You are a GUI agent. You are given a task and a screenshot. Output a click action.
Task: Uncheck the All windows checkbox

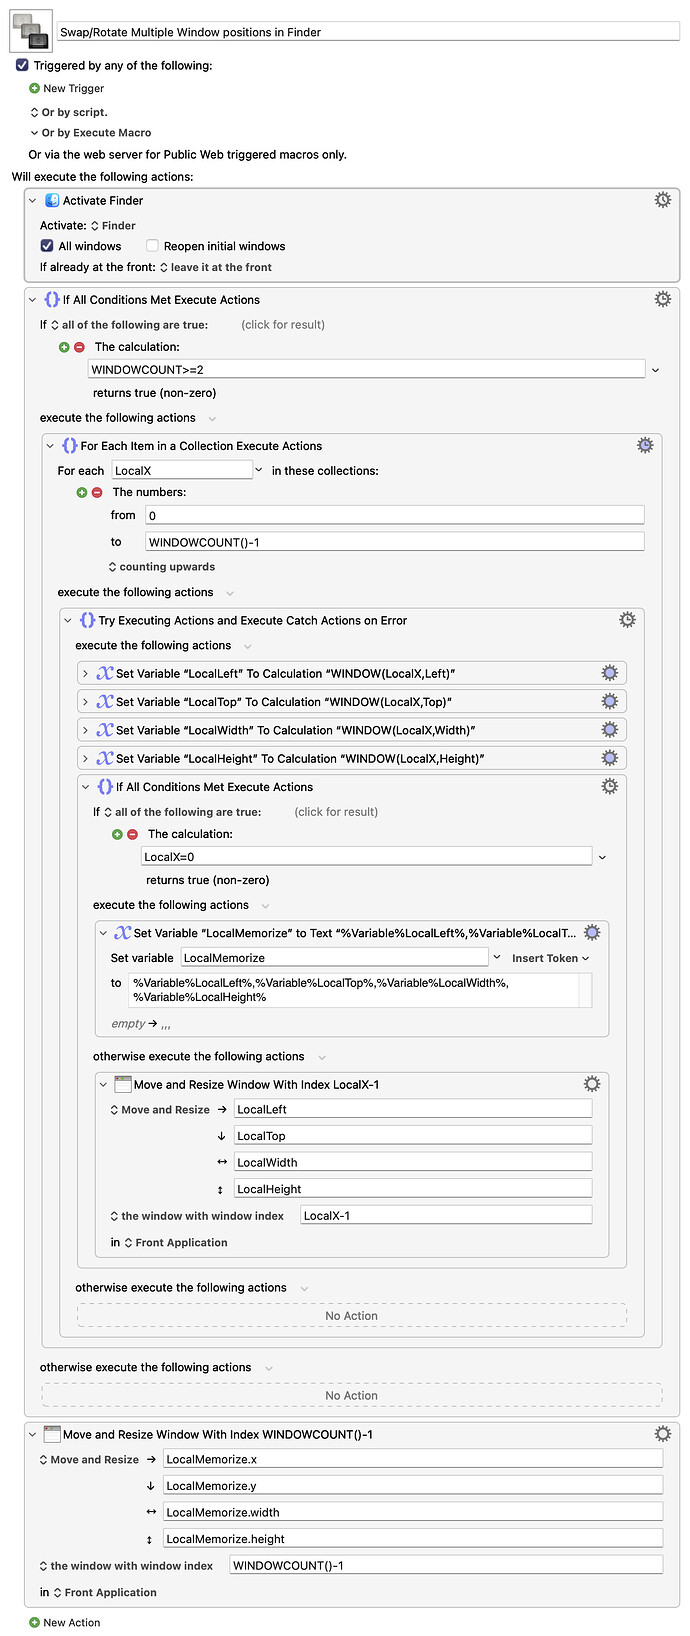tap(46, 246)
